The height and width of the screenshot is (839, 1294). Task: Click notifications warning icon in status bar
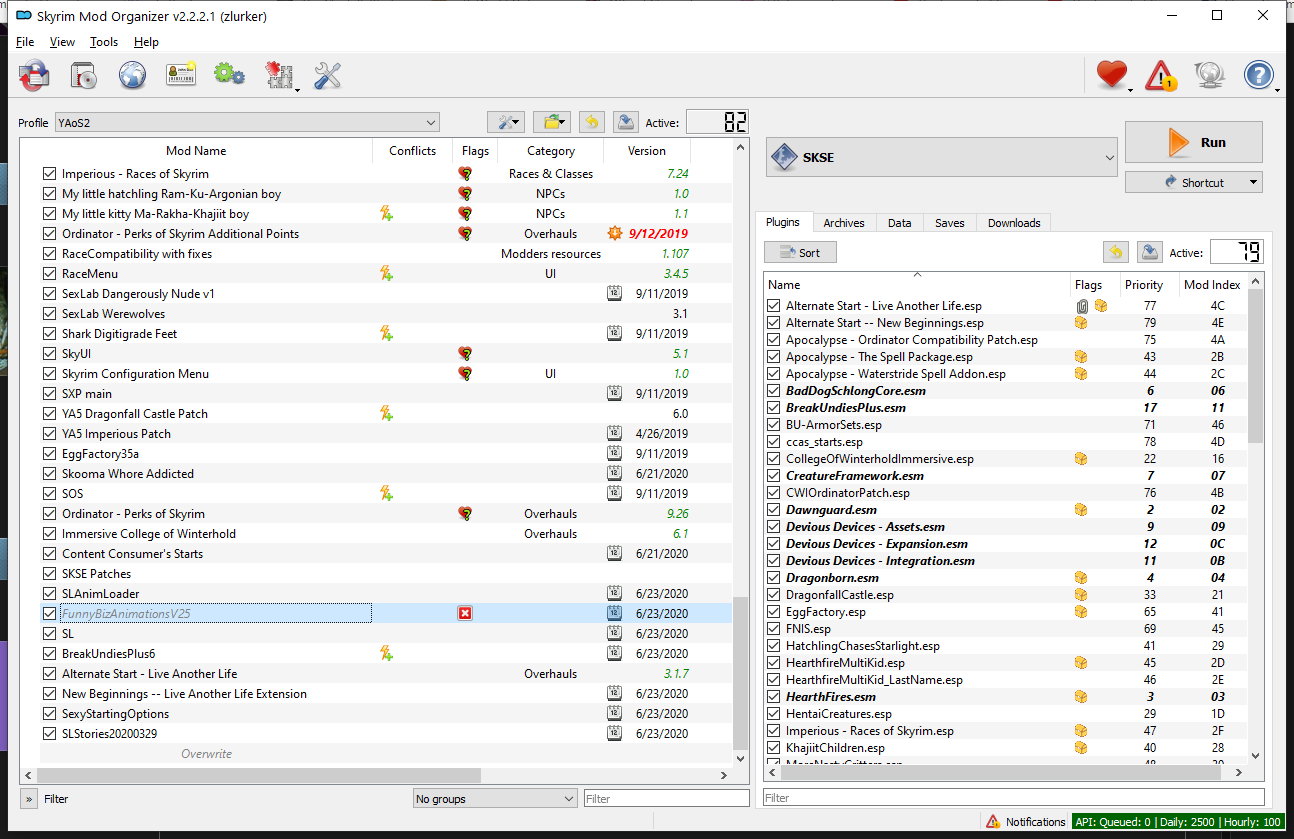(x=993, y=822)
